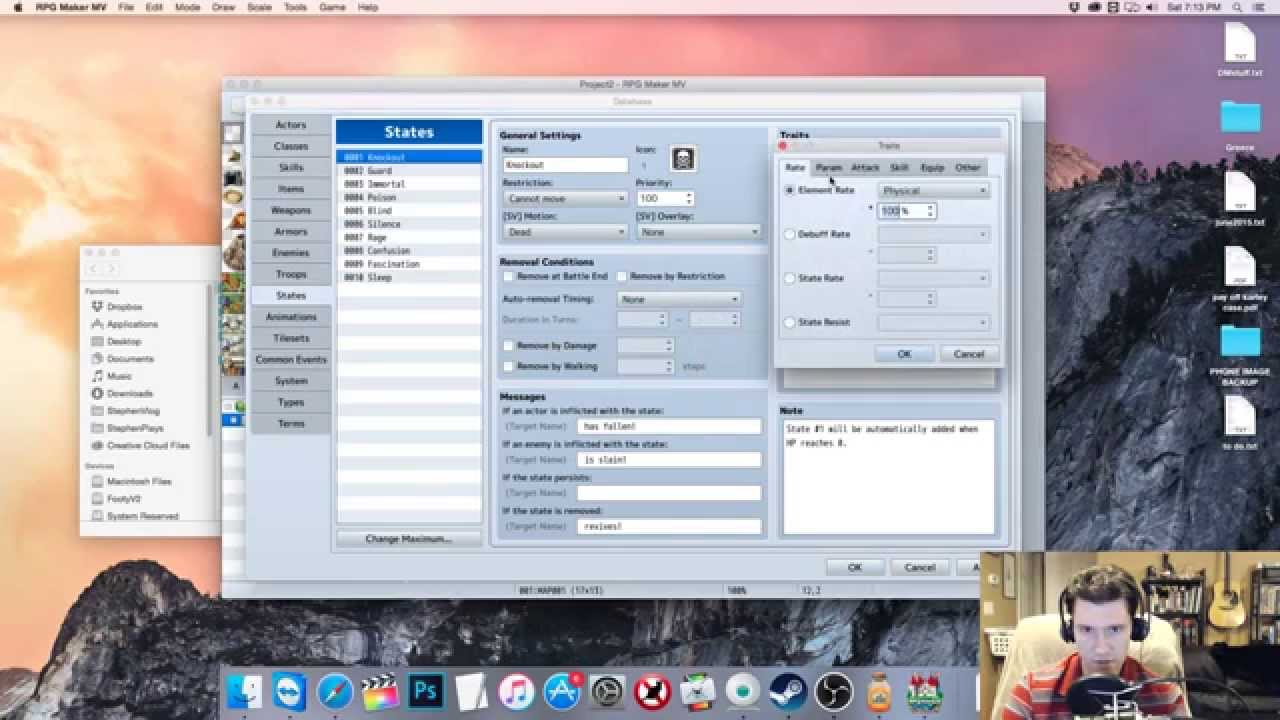
Task: Open OBS from the dock
Action: pos(832,692)
